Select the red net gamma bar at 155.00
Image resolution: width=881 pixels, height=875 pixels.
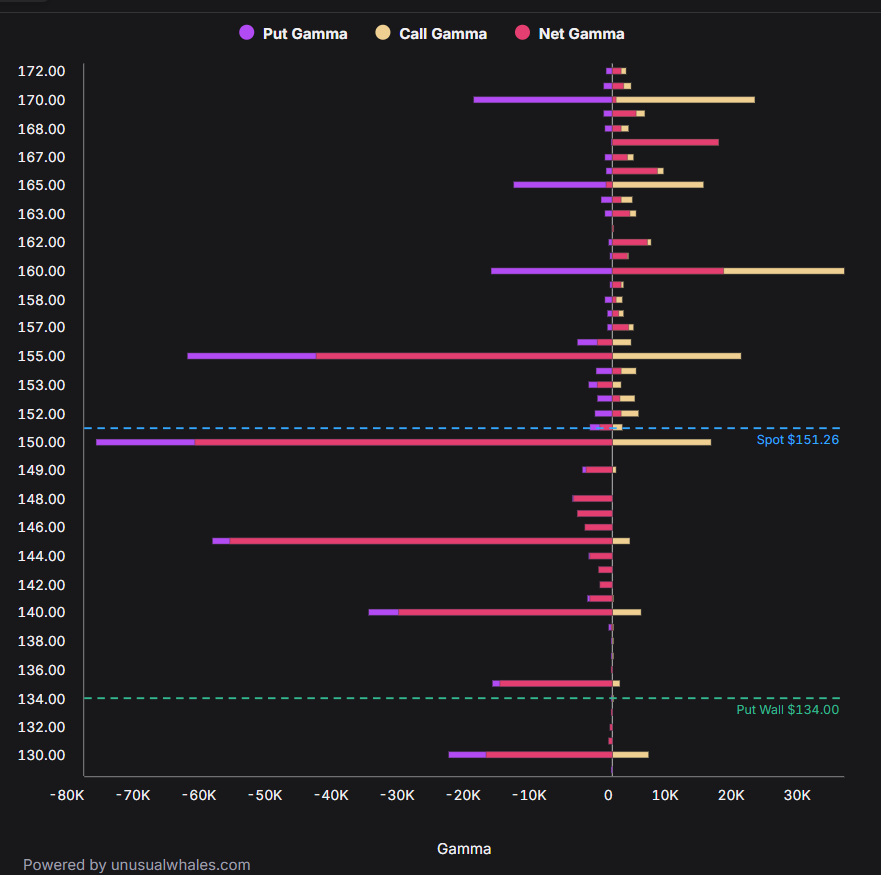click(464, 356)
